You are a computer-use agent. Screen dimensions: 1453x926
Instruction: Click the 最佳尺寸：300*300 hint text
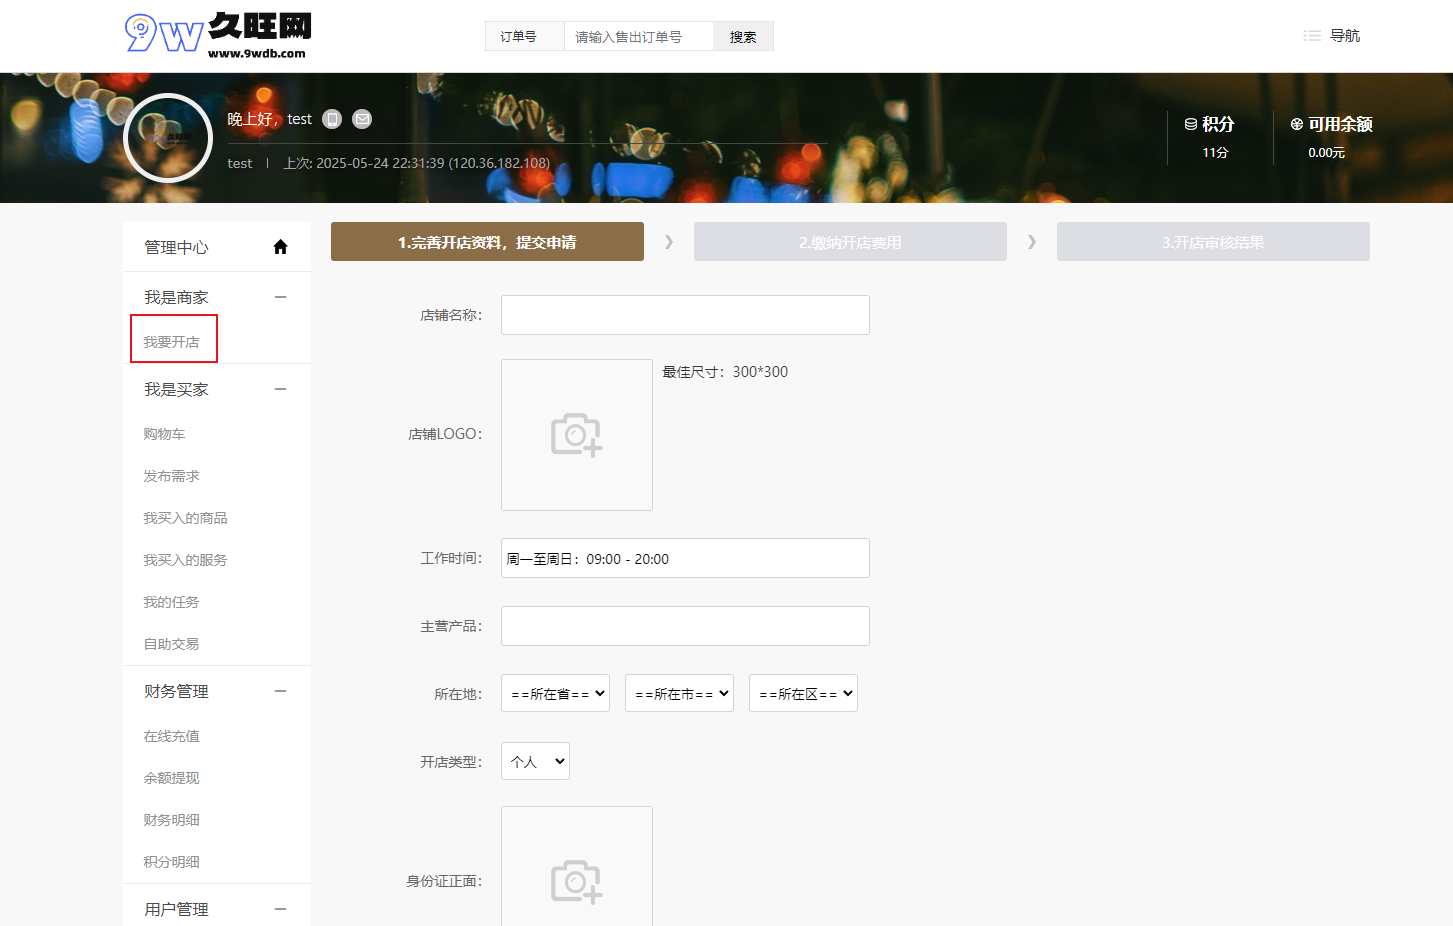[725, 372]
